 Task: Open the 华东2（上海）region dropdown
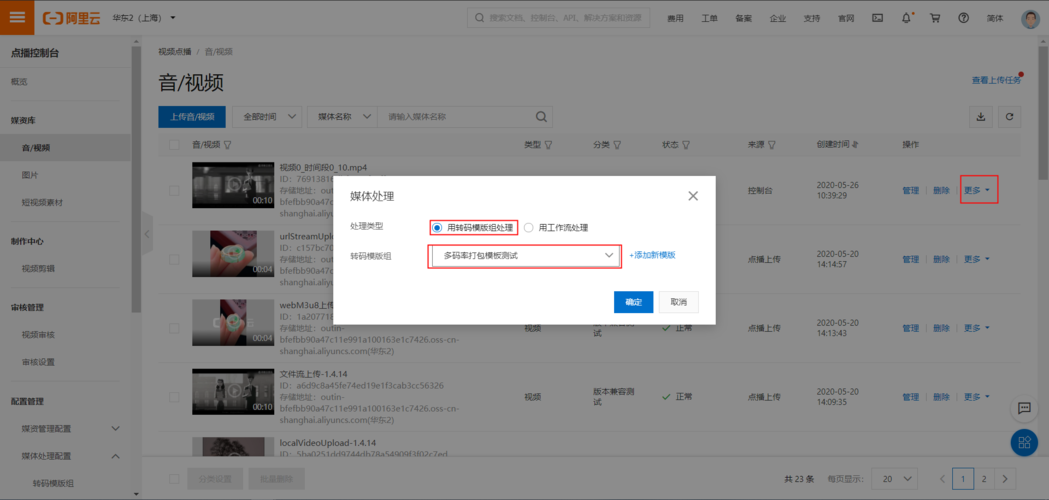coord(144,17)
